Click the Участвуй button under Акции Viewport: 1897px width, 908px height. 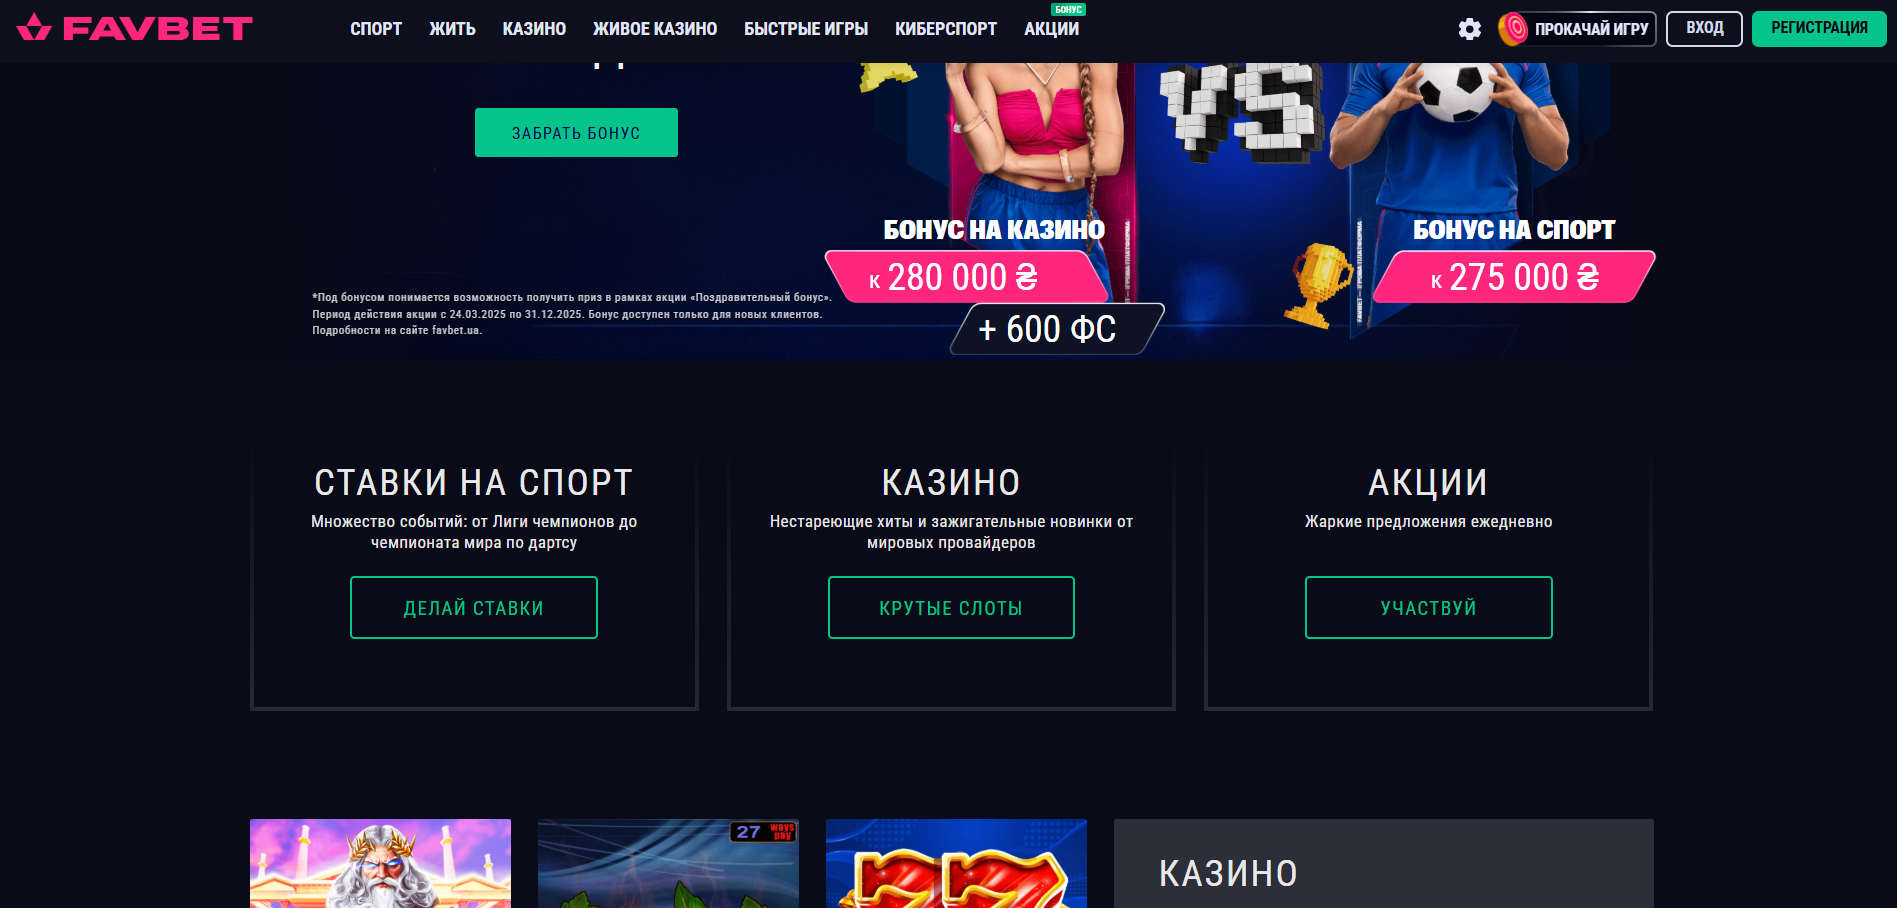[x=1429, y=608]
